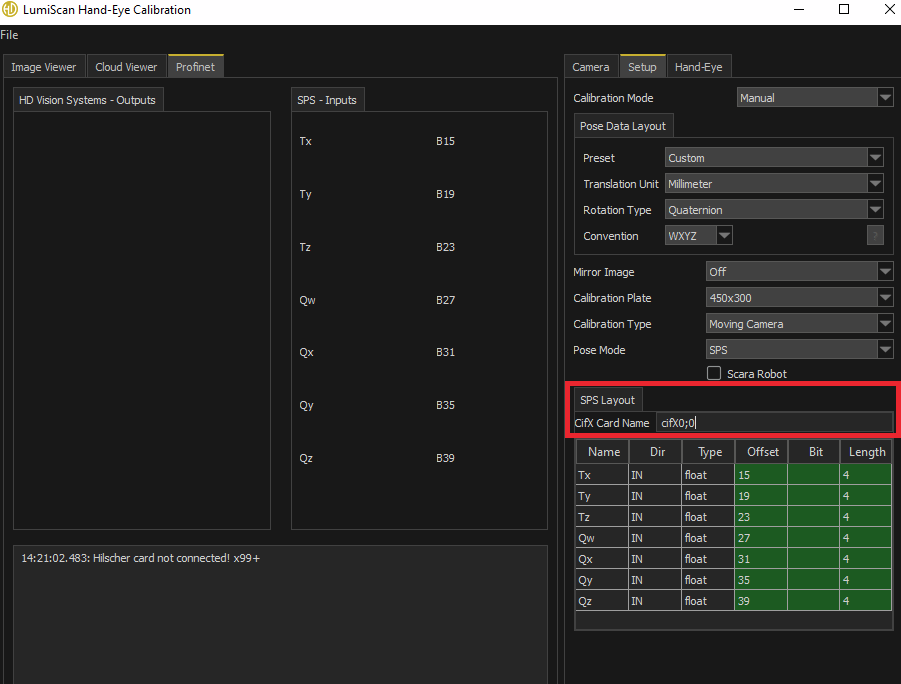The width and height of the screenshot is (901, 684).
Task: Click the Offset cell 19 for Ty
Action: point(761,495)
